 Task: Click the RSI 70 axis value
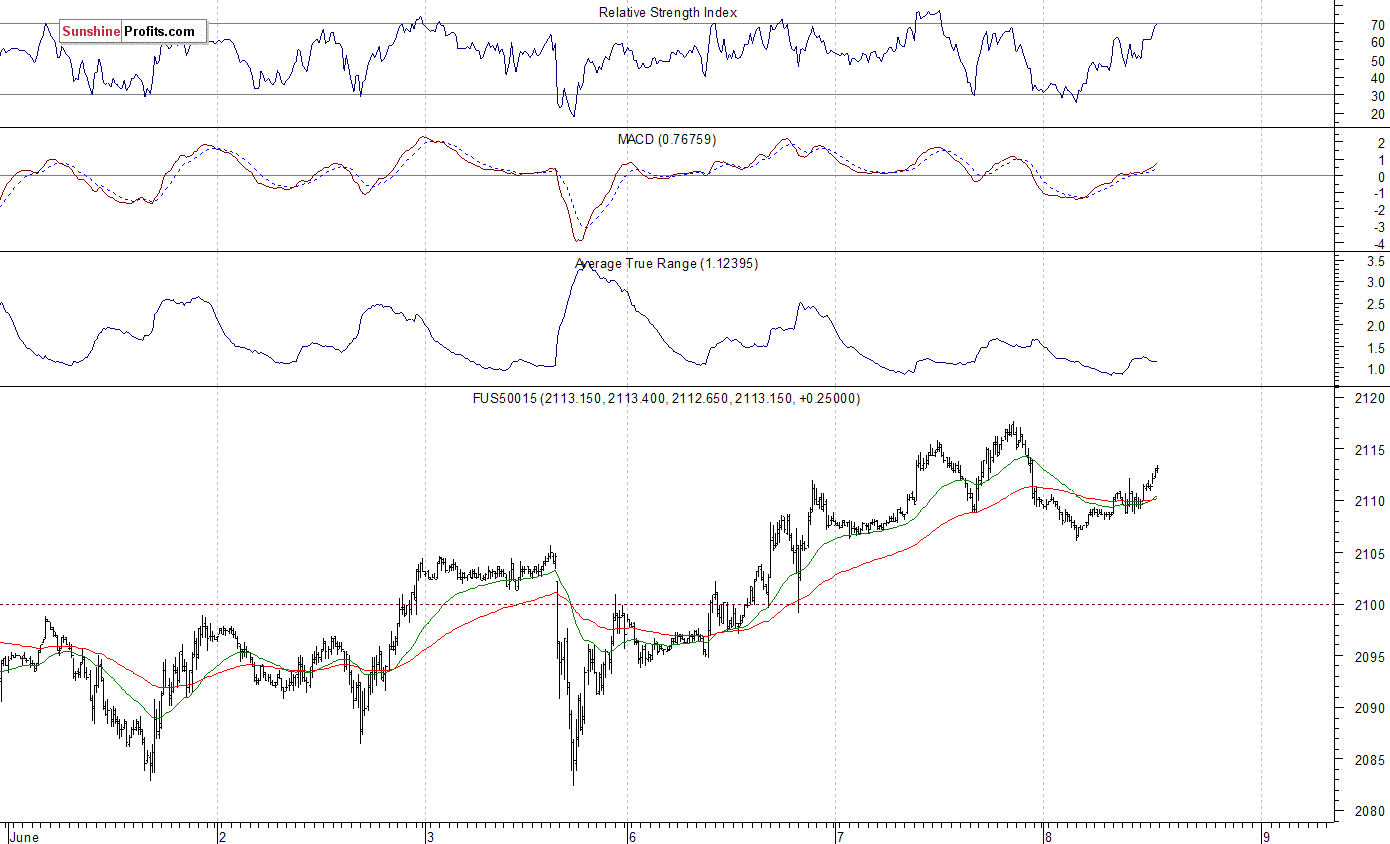click(x=1377, y=25)
